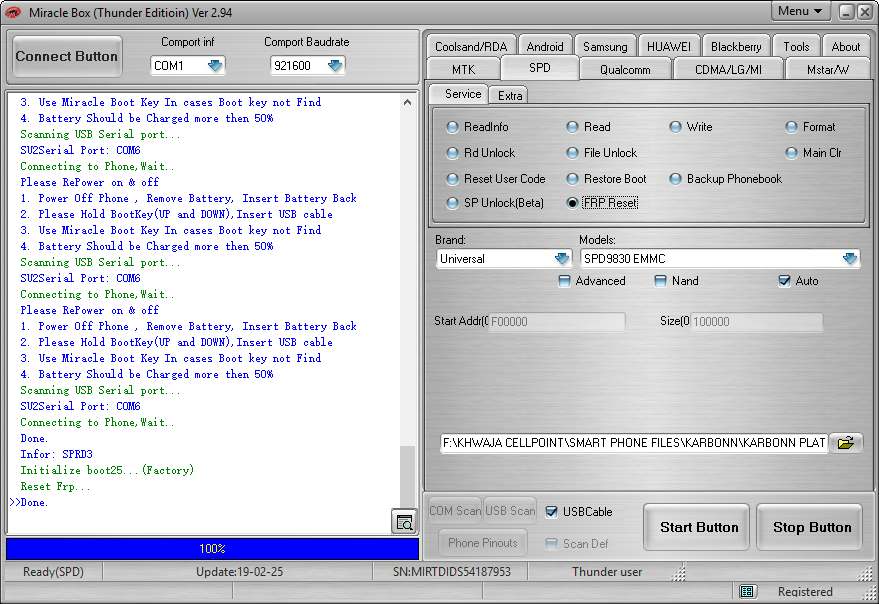Click 'Initialize boot25...(Factory)' log line
879x604 pixels.
pyautogui.click(x=107, y=470)
